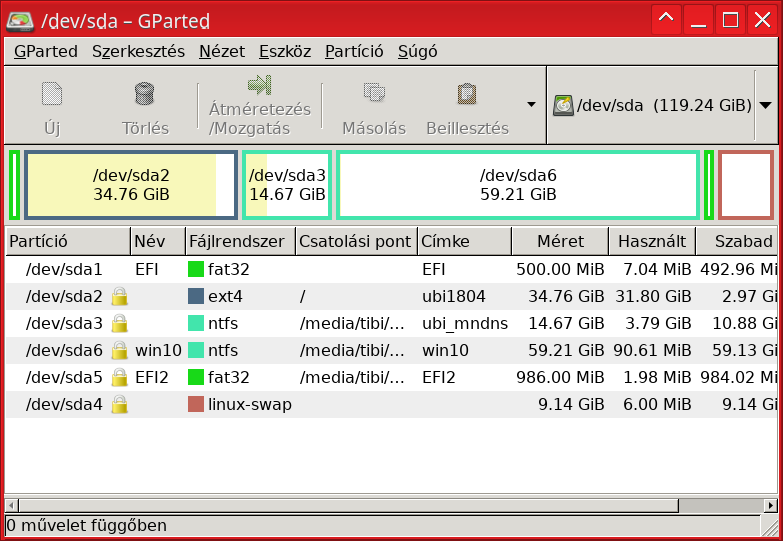The height and width of the screenshot is (541, 783).
Task: Click the lock icon on /dev/sda4 row
Action: (119, 404)
